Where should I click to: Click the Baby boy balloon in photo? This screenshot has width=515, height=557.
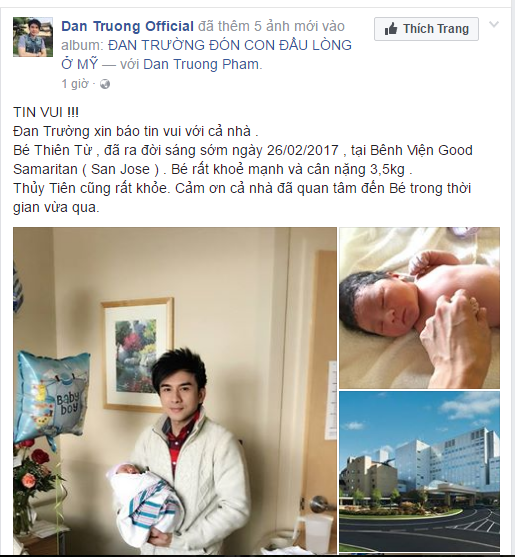[52, 397]
